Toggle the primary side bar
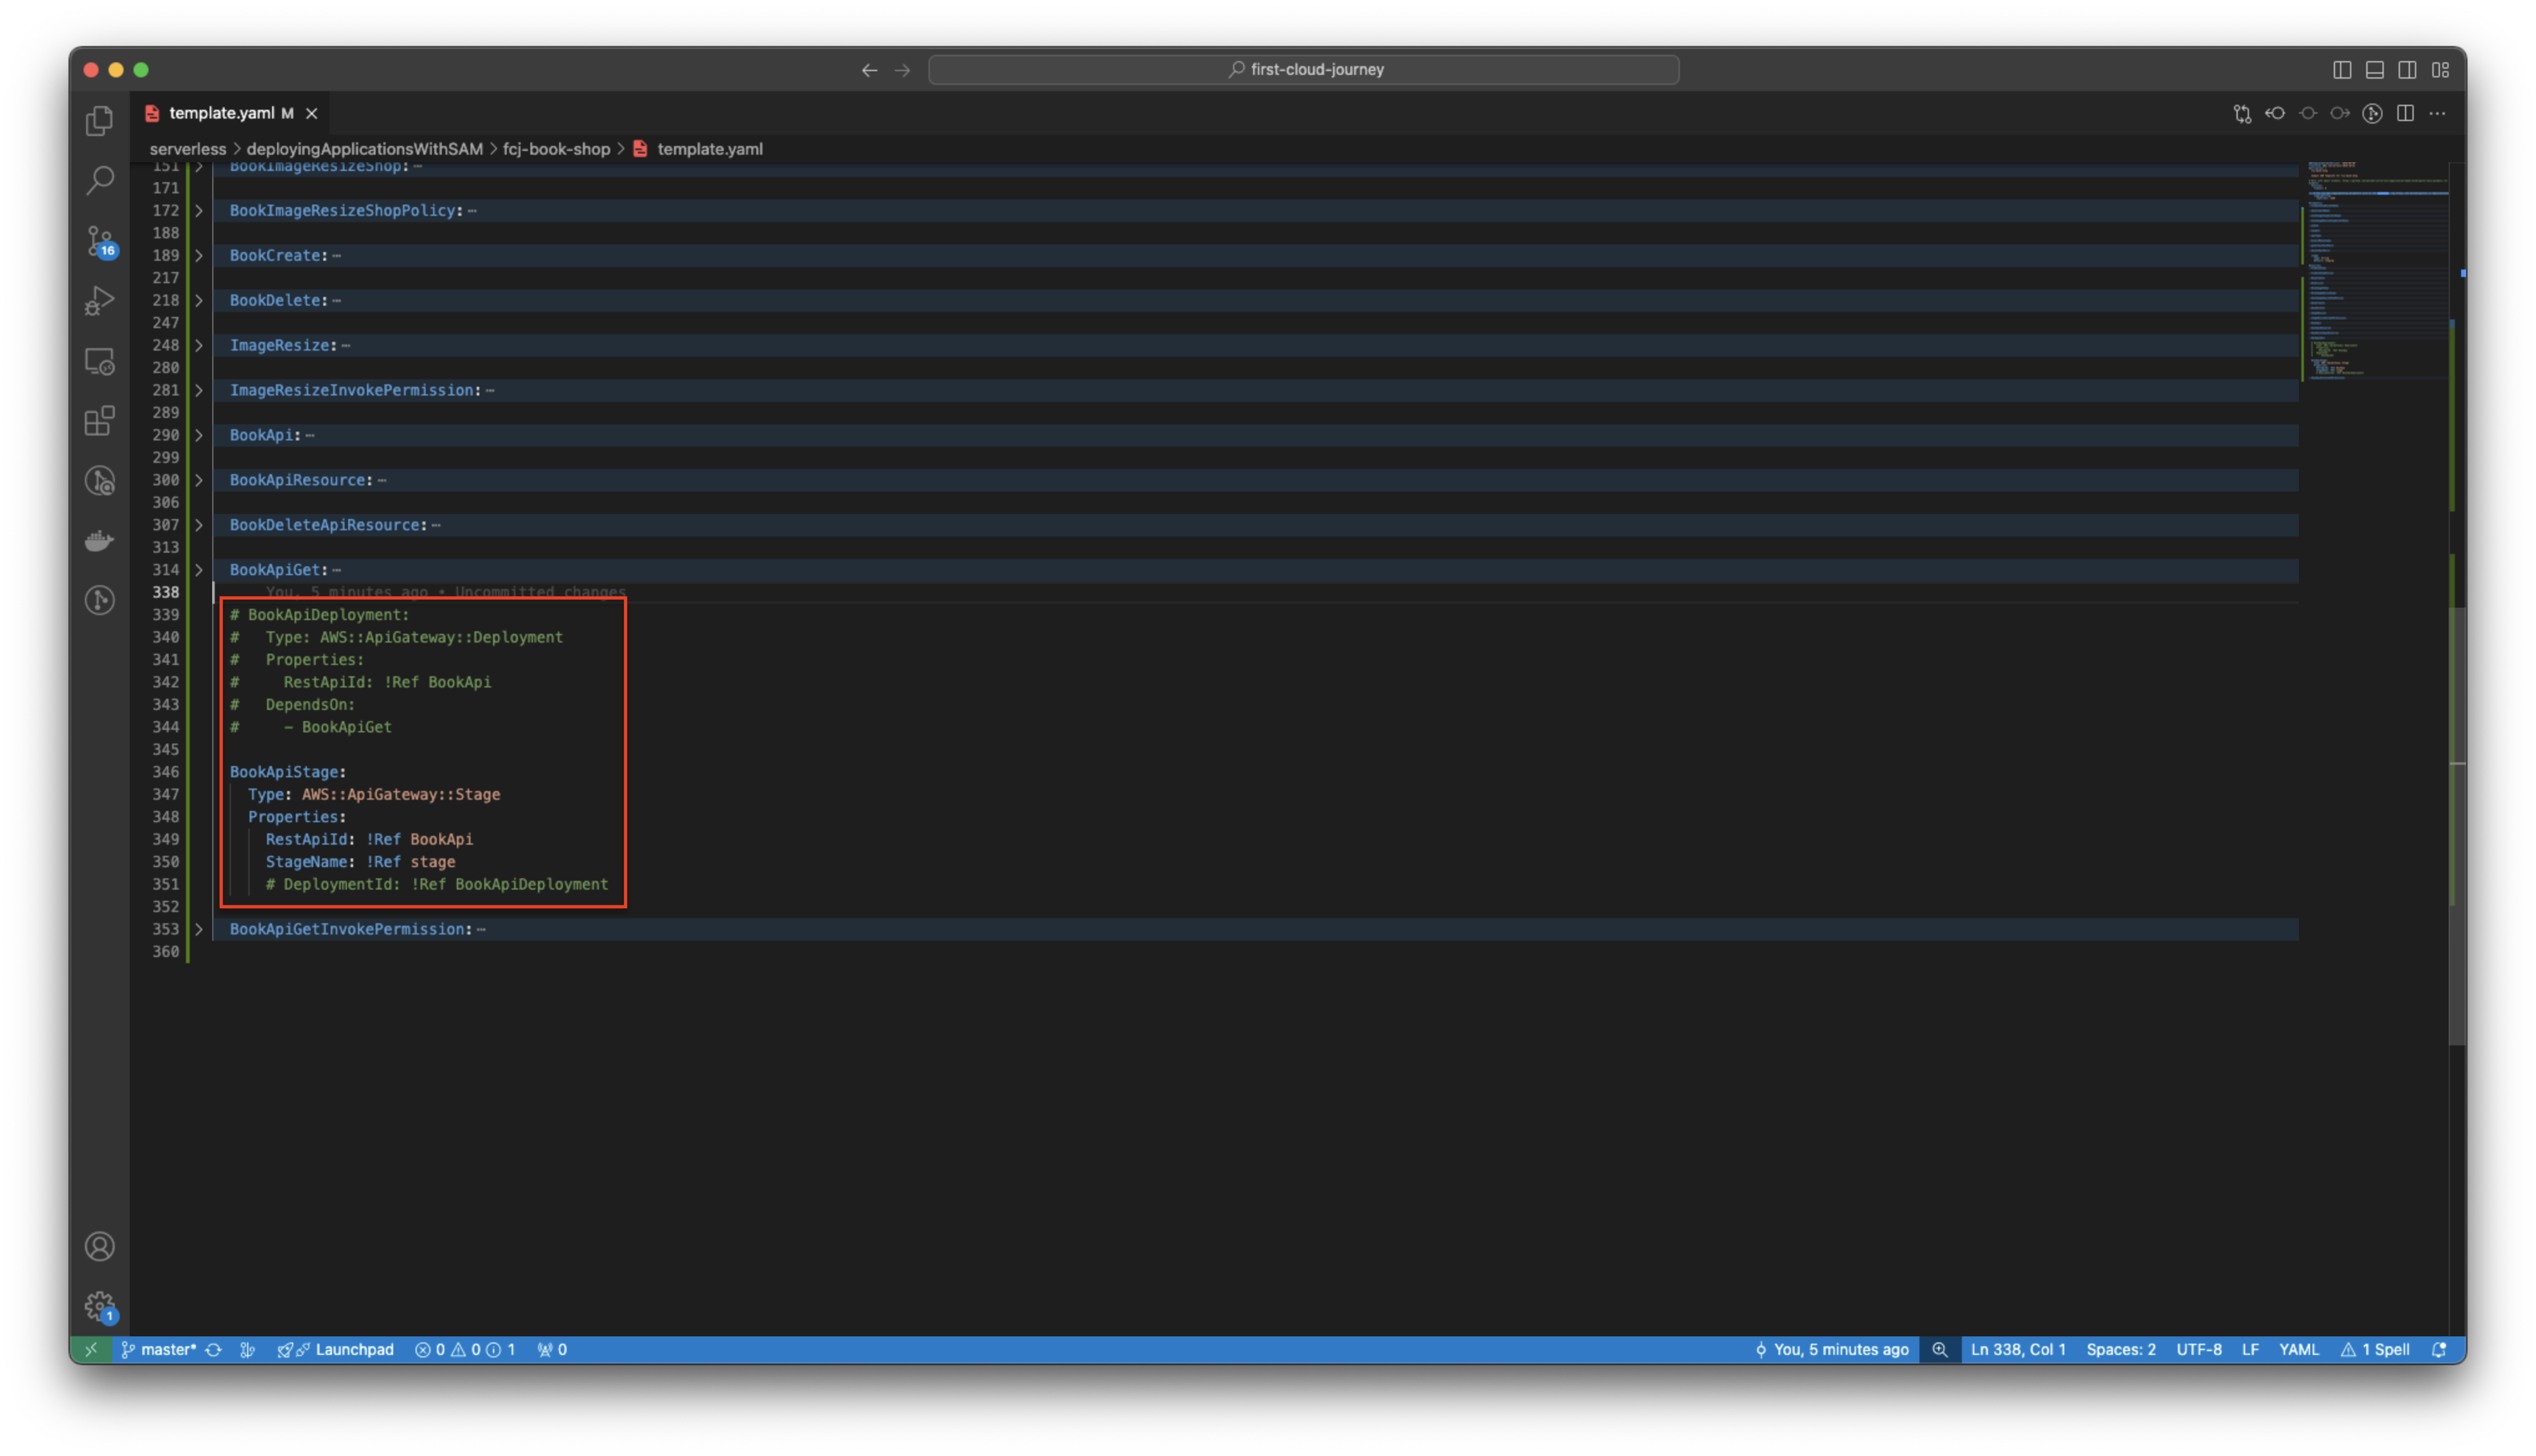 click(2342, 70)
